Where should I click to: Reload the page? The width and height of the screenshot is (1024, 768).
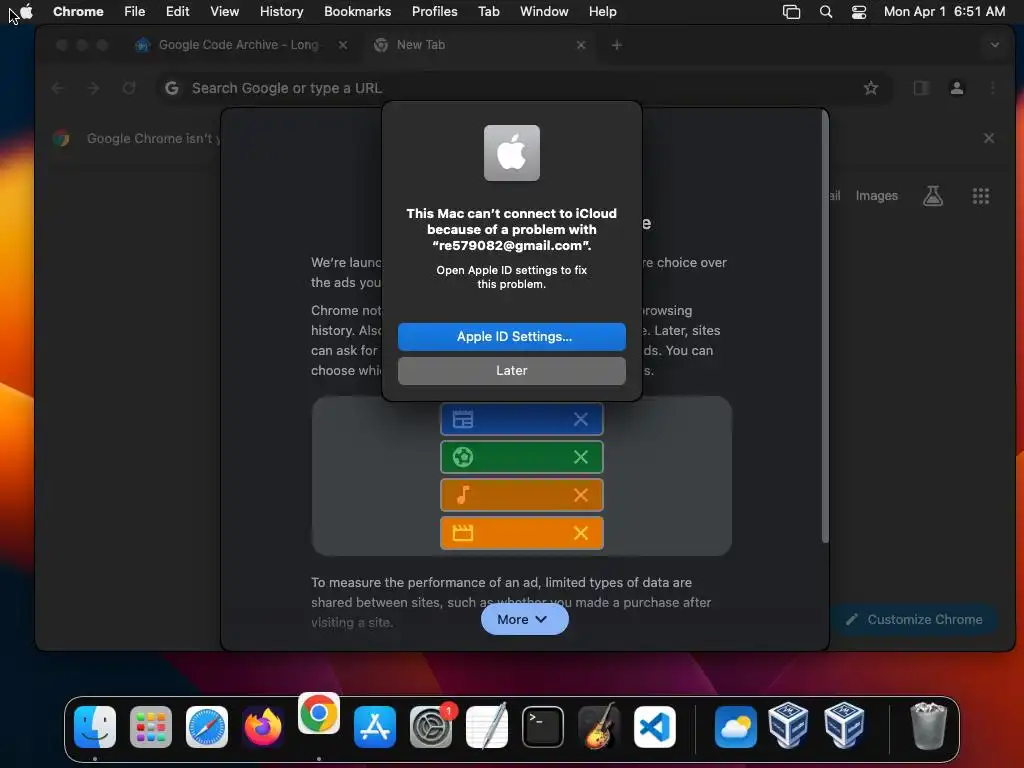tap(129, 88)
